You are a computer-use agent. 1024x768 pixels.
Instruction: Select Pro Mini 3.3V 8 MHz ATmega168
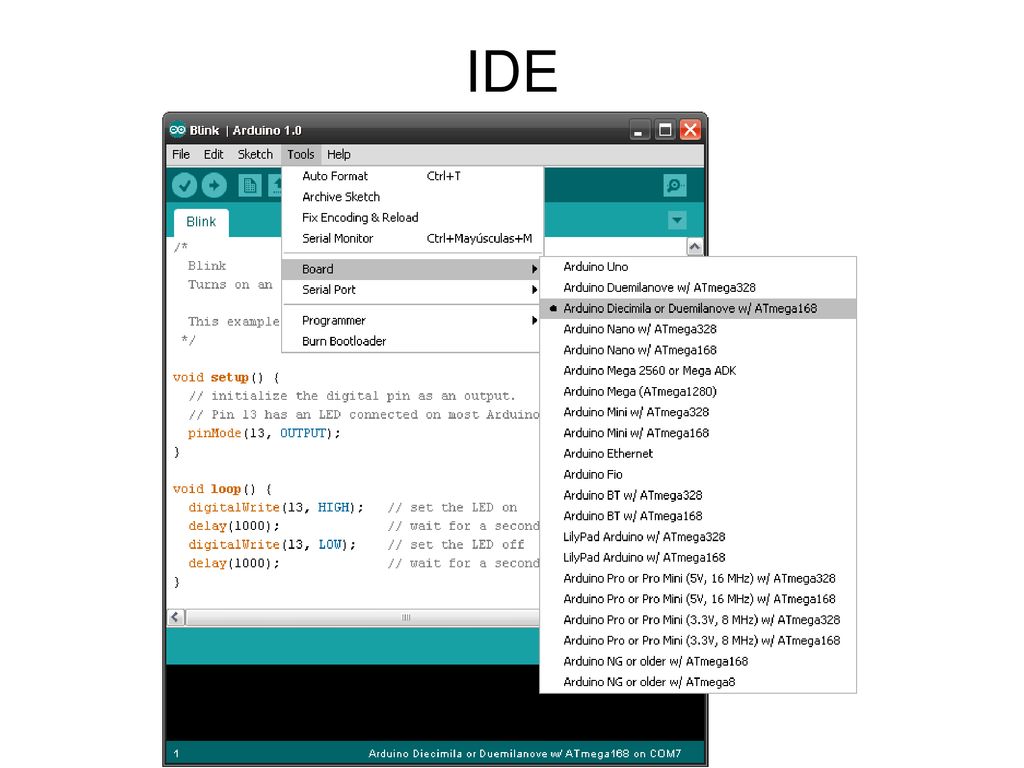click(x=698, y=641)
